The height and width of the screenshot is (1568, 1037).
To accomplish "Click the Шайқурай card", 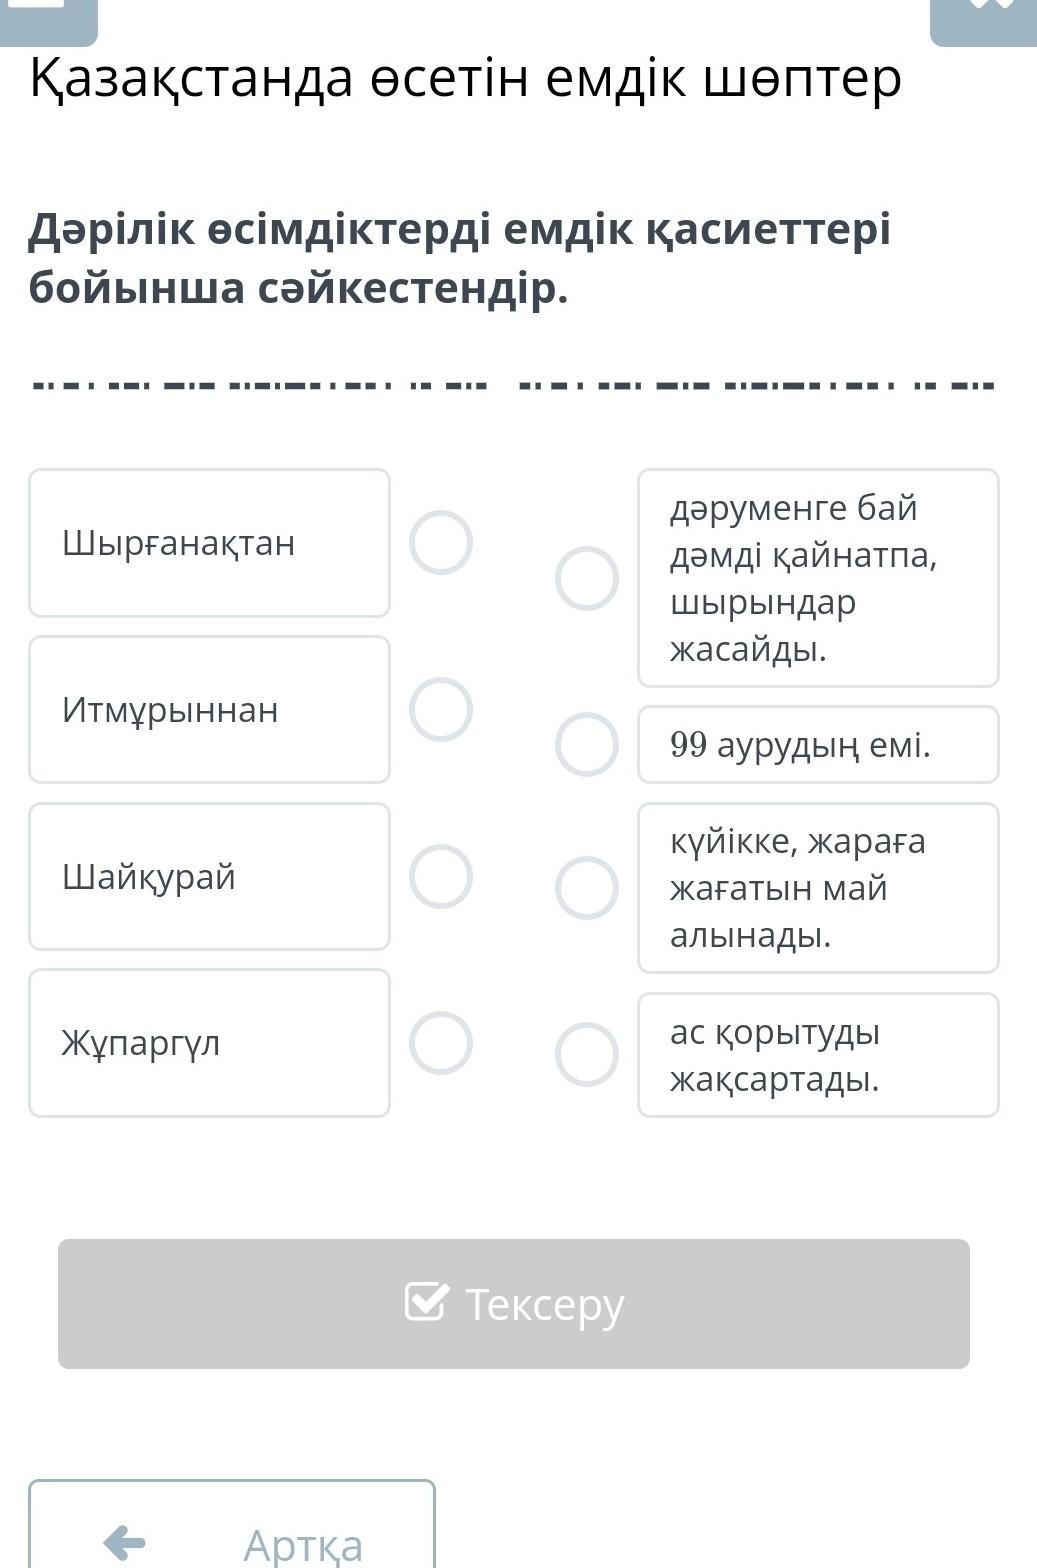I will [x=209, y=877].
